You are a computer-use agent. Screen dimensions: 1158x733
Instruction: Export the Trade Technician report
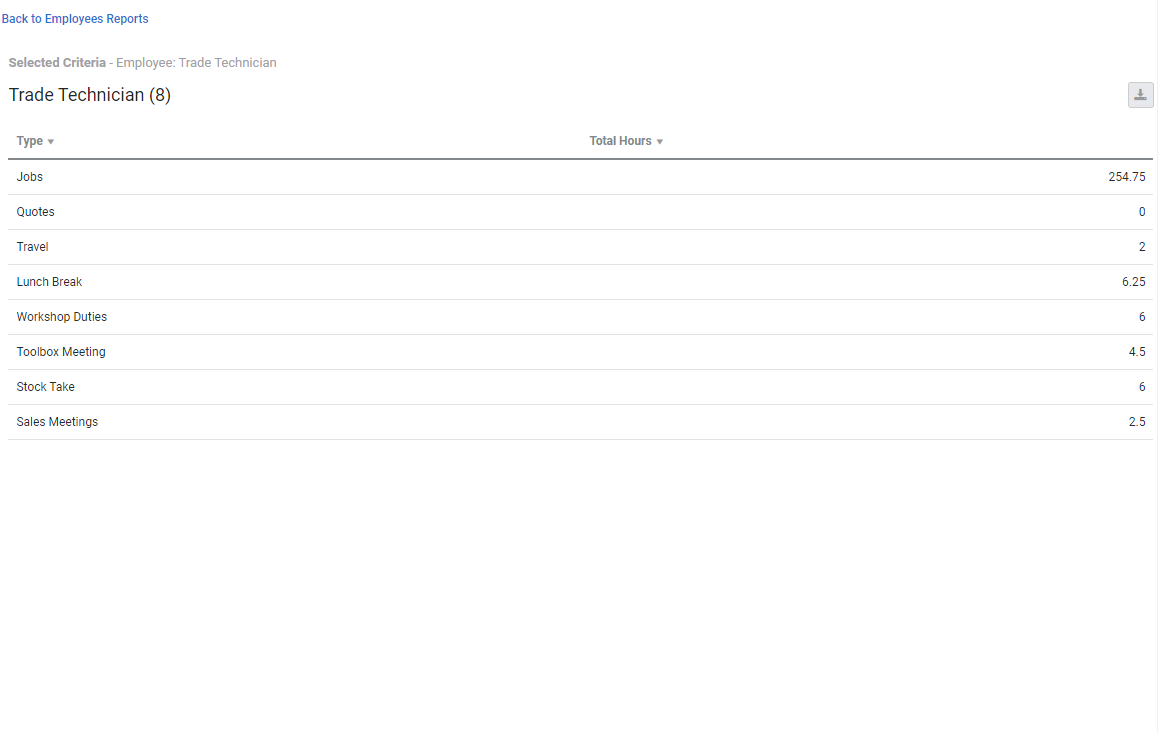pos(1140,94)
